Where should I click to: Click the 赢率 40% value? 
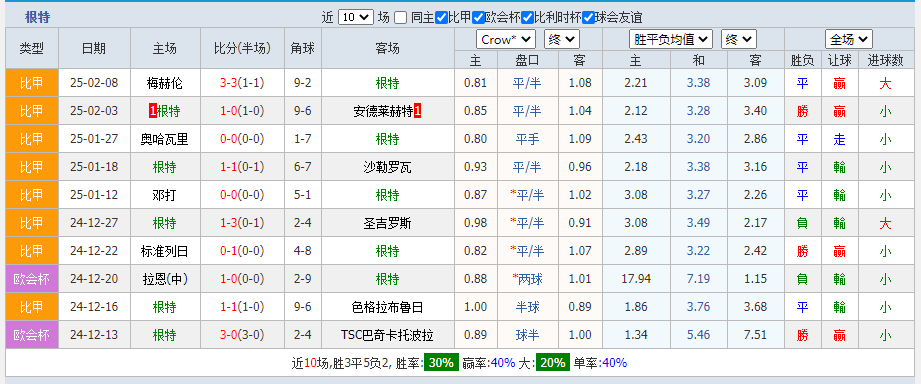[503, 363]
